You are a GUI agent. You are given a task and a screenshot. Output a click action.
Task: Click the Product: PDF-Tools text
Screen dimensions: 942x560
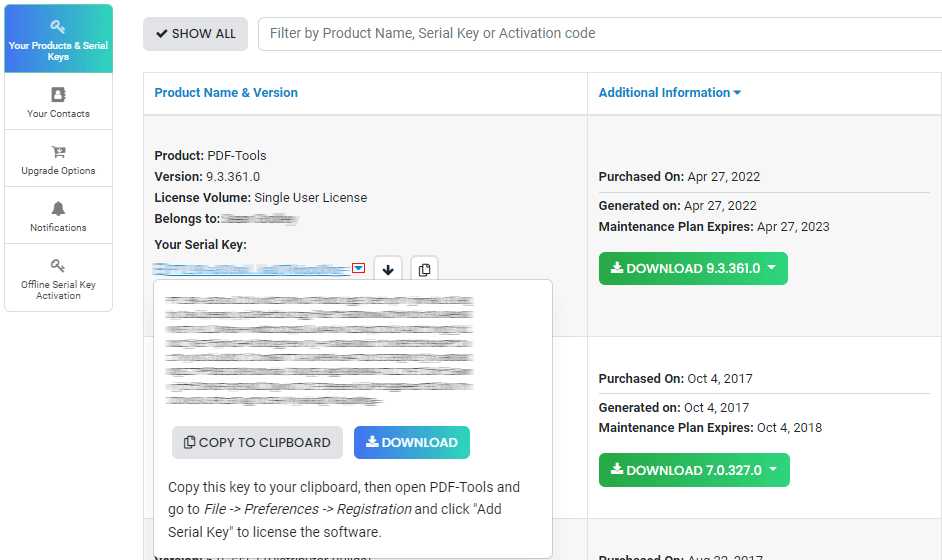point(210,156)
